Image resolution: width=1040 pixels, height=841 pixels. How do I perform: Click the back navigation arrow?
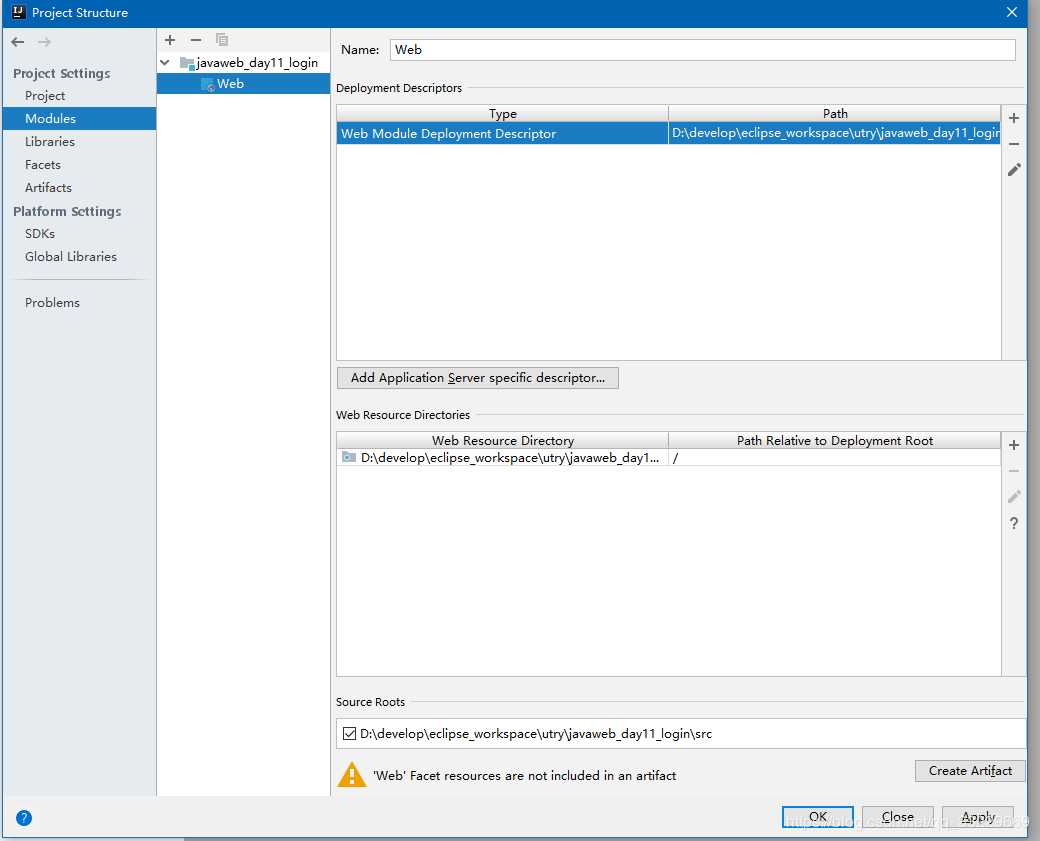click(18, 42)
